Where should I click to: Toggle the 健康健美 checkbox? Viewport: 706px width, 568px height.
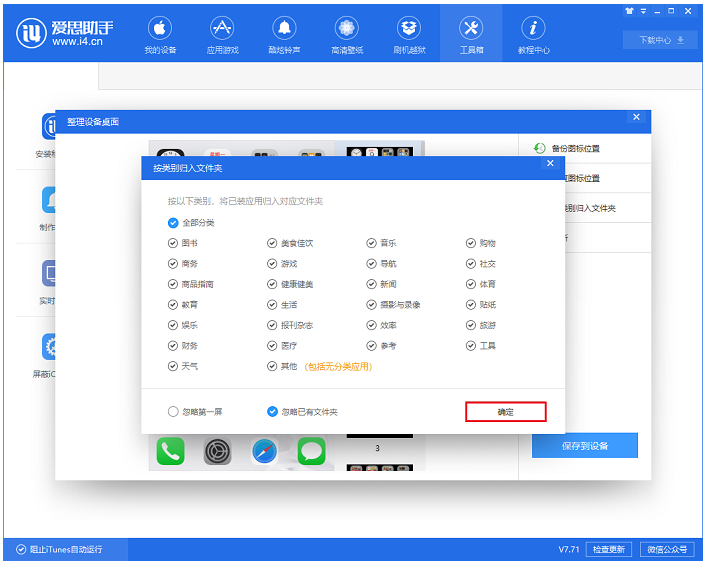(272, 284)
